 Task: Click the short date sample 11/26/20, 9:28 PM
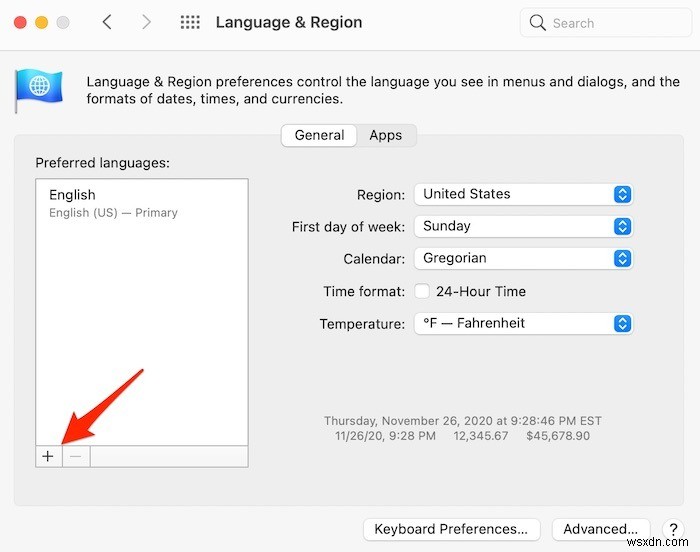[385, 436]
